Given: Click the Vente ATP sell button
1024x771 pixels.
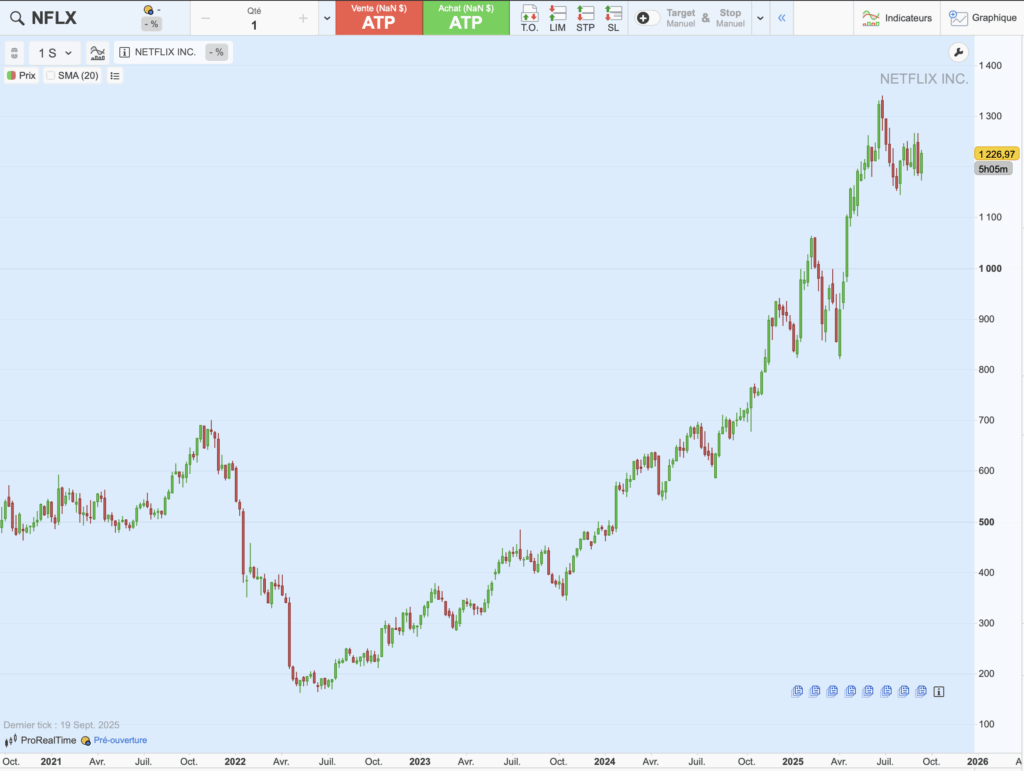Looking at the screenshot, I should 377,17.
